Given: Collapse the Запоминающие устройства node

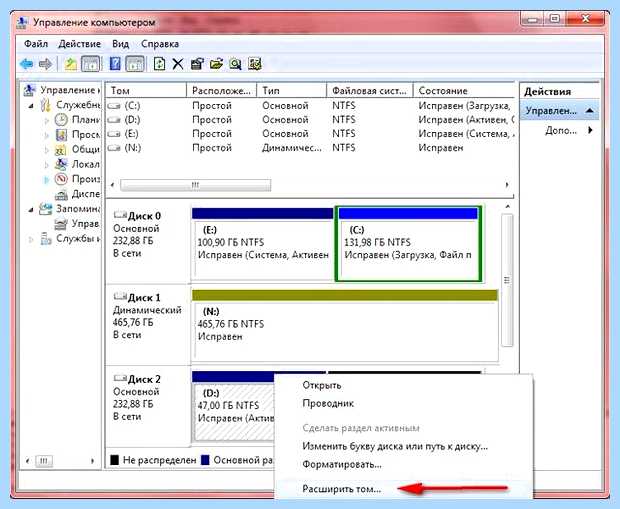Looking at the screenshot, I should pos(31,209).
